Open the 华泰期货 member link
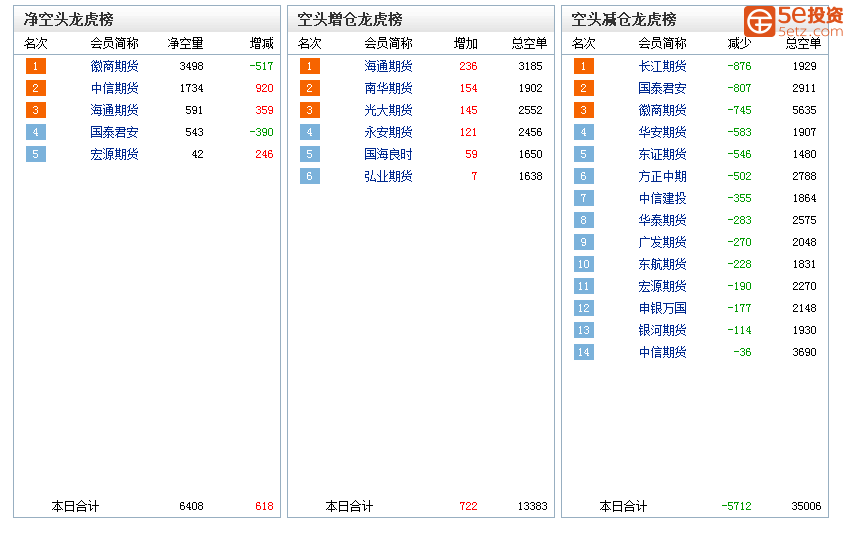The image size is (851, 550). (662, 220)
